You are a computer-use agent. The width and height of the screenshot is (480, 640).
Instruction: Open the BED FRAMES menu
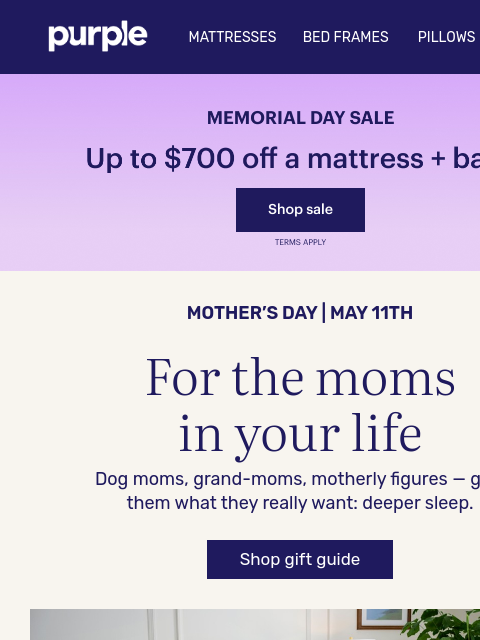[x=346, y=37]
